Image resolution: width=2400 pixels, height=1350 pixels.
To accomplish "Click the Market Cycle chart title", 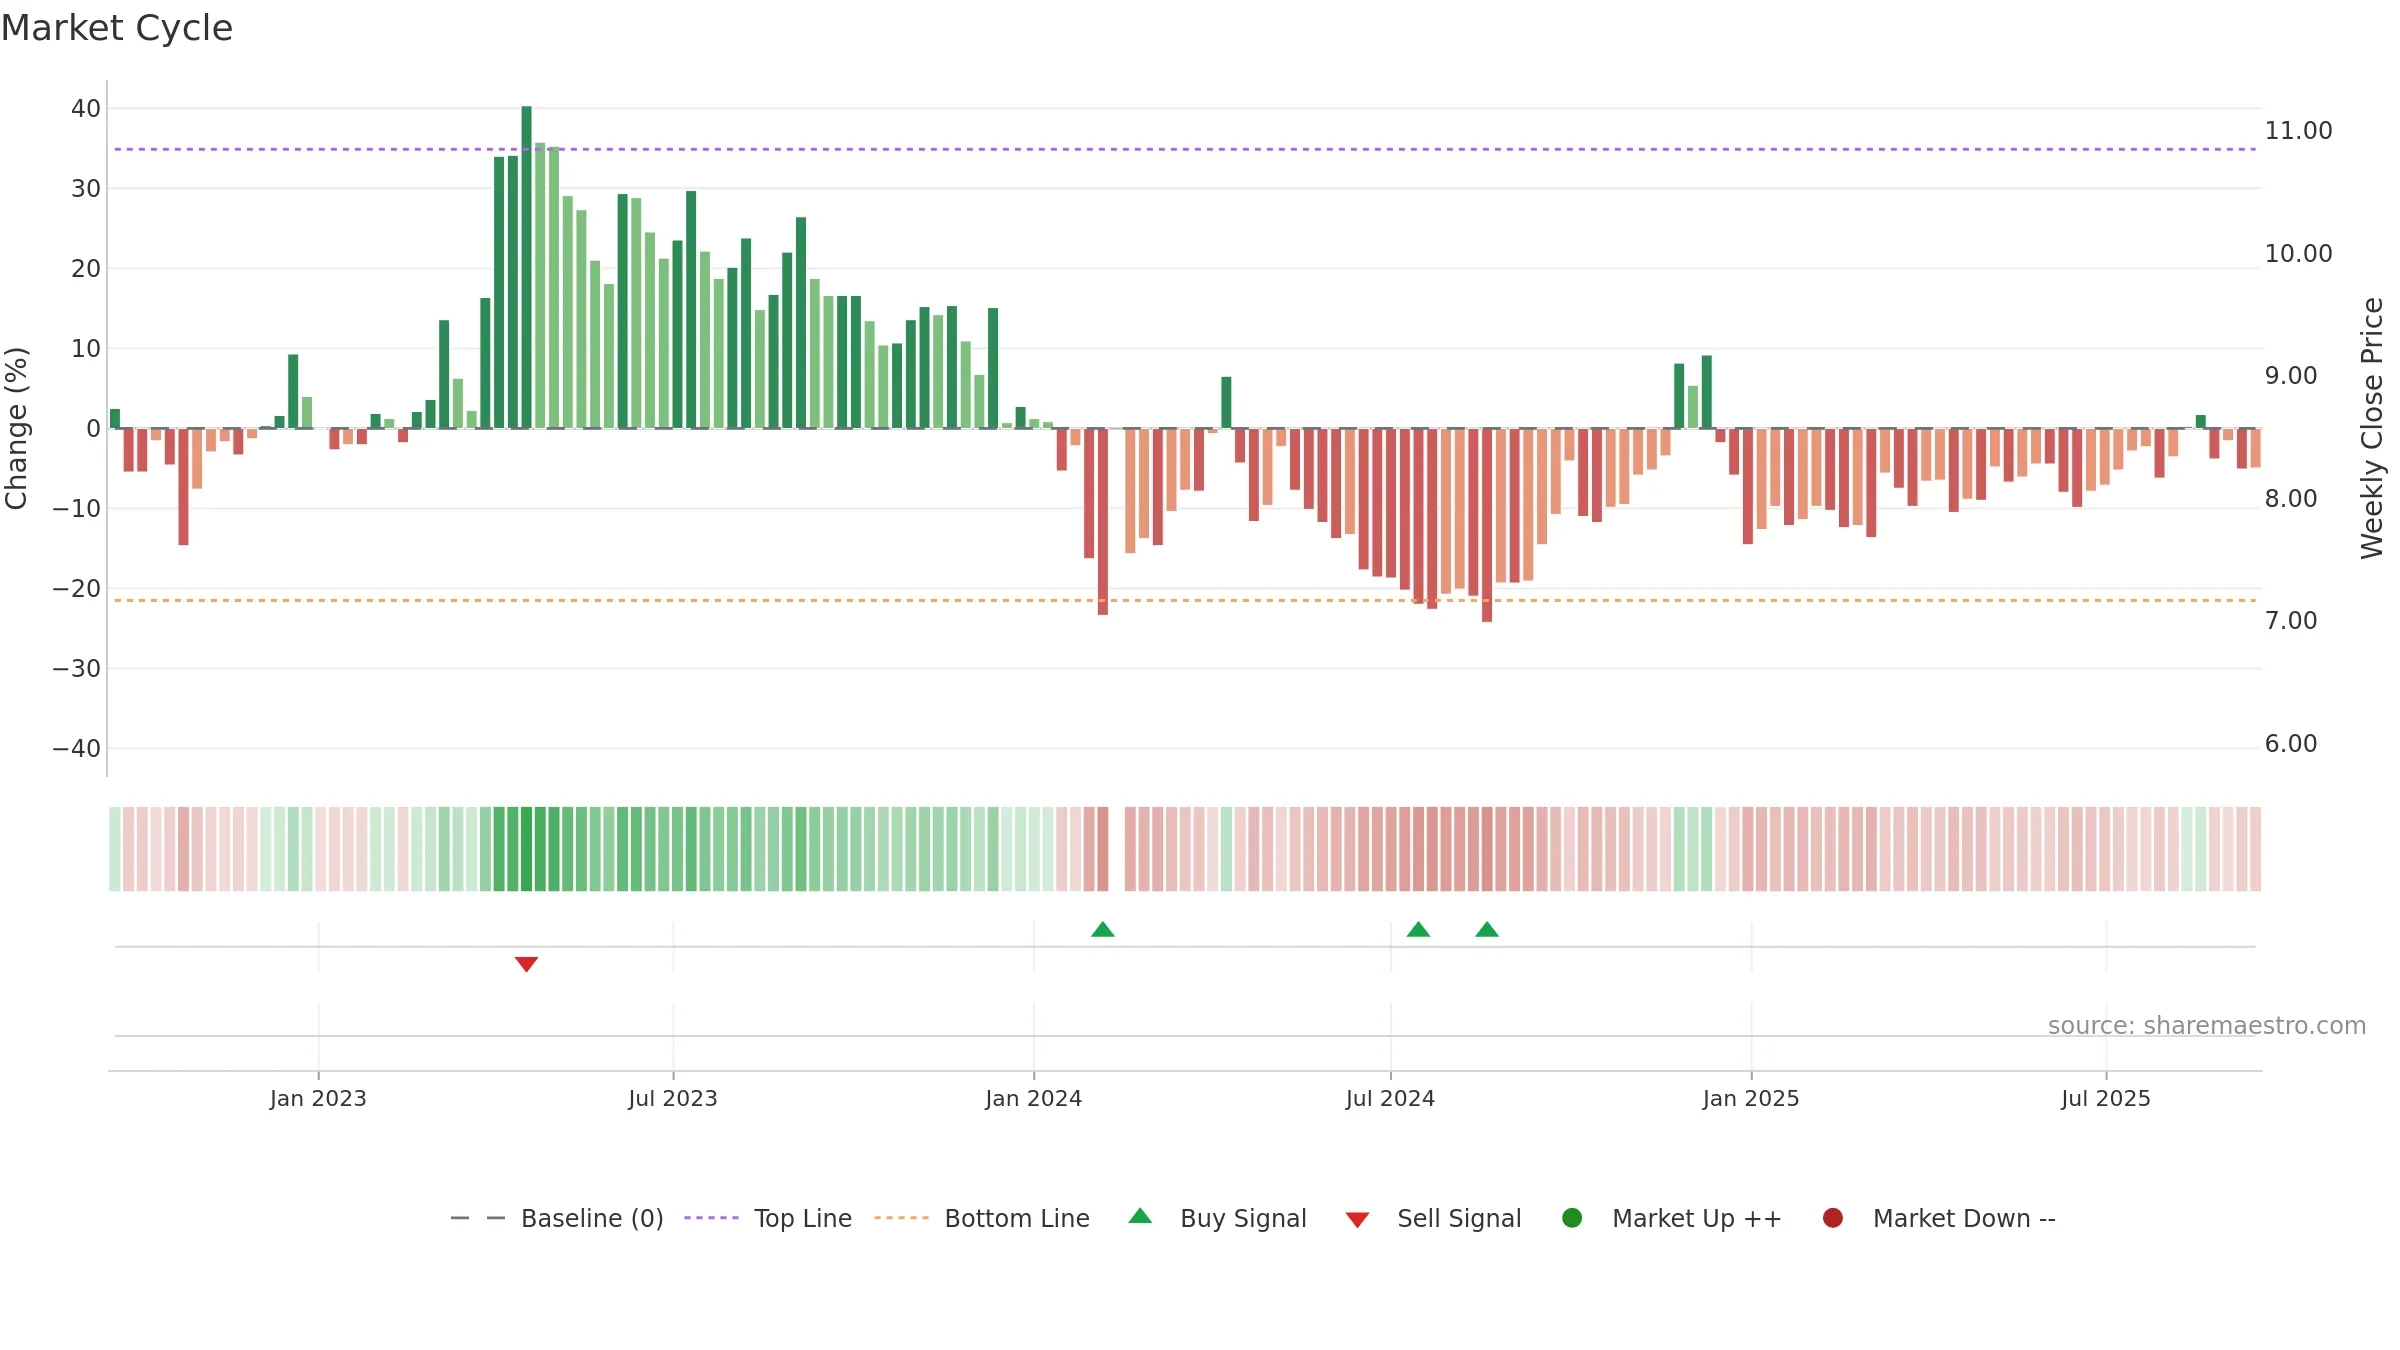I will (x=117, y=28).
